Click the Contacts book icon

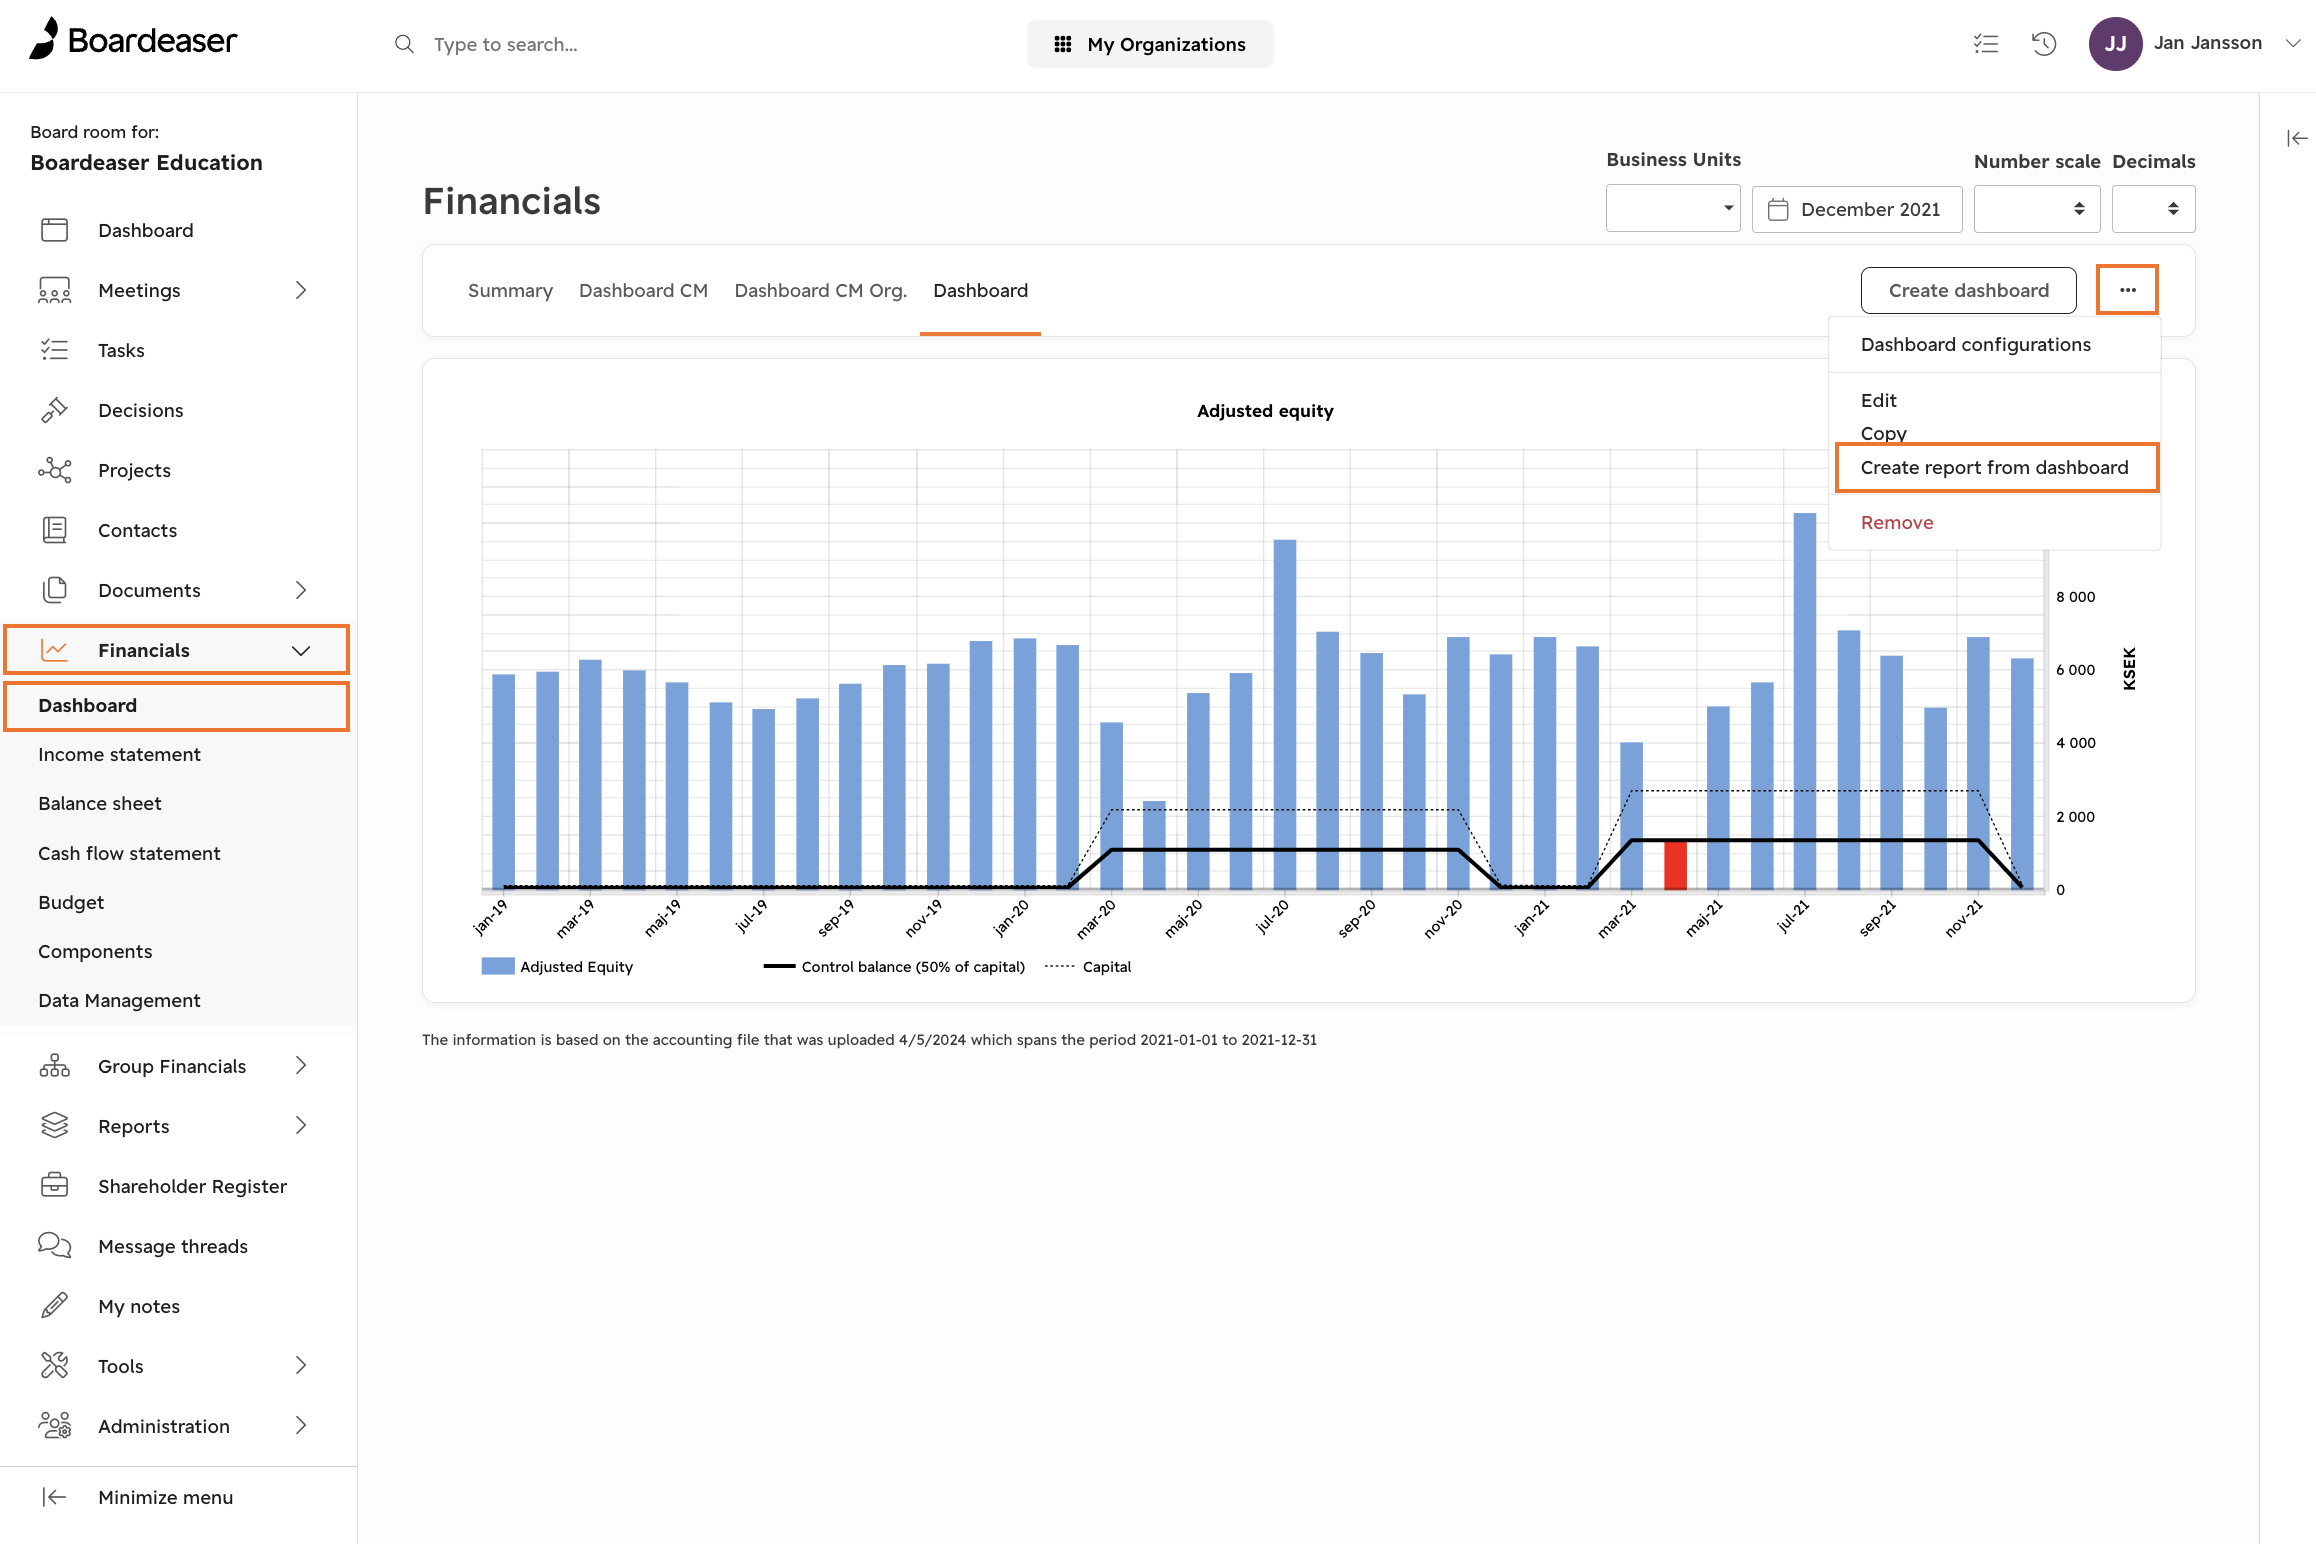click(x=54, y=530)
